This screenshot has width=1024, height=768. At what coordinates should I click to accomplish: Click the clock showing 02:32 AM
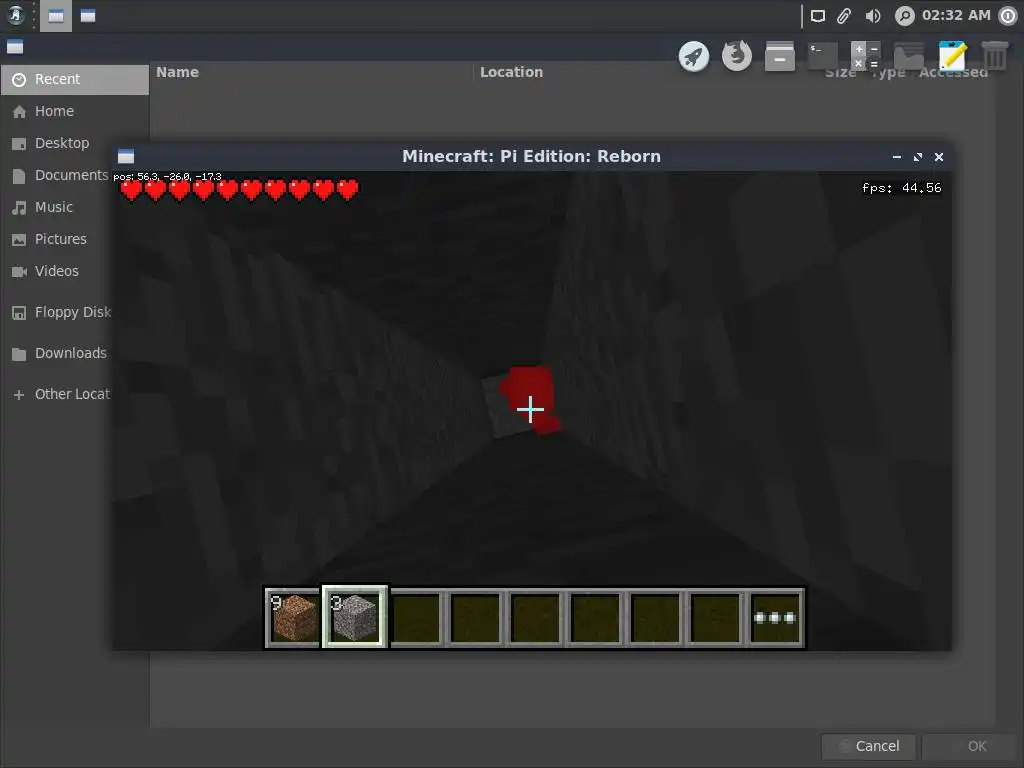[x=956, y=16]
